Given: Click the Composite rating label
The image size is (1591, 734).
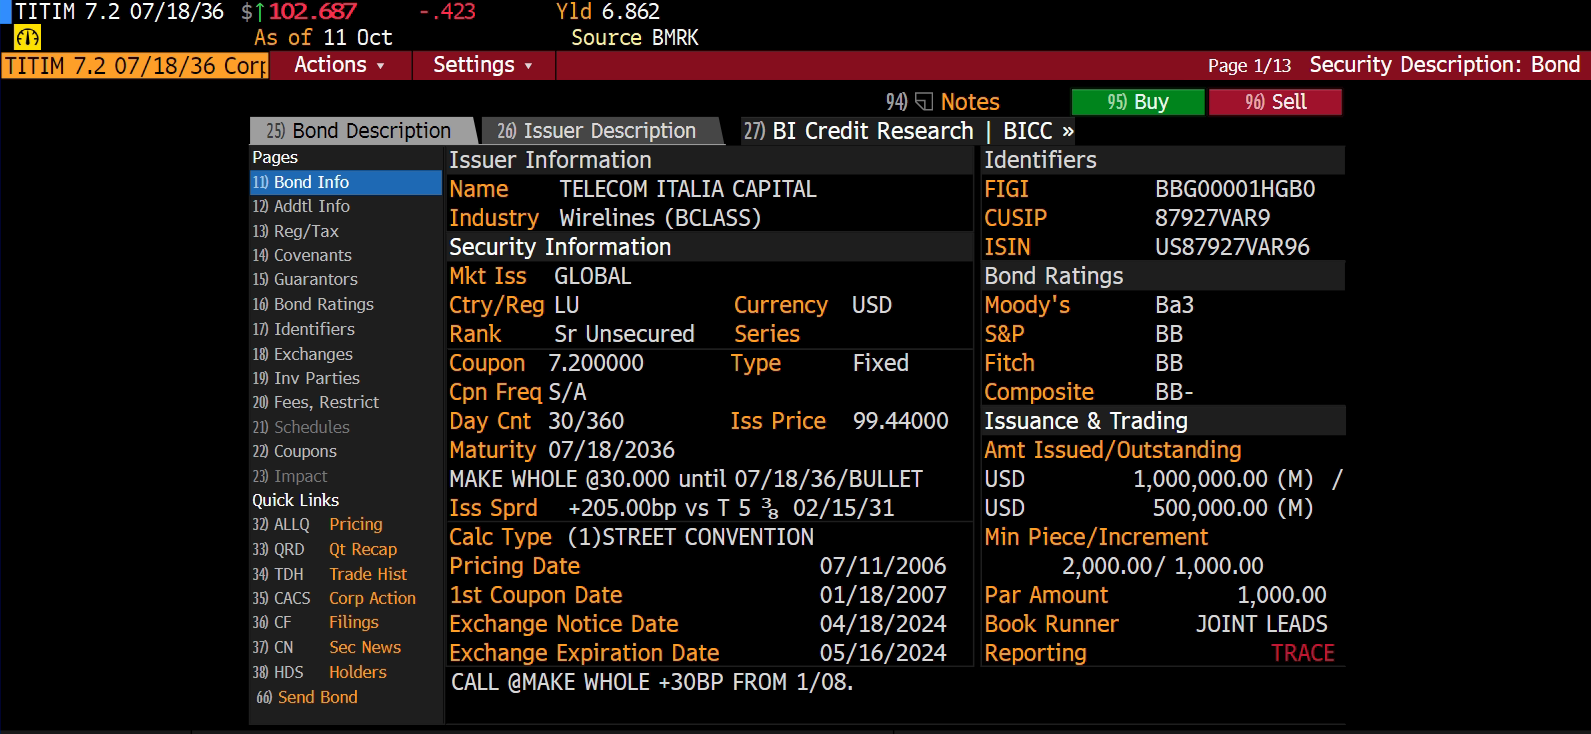Looking at the screenshot, I should click(1038, 392).
